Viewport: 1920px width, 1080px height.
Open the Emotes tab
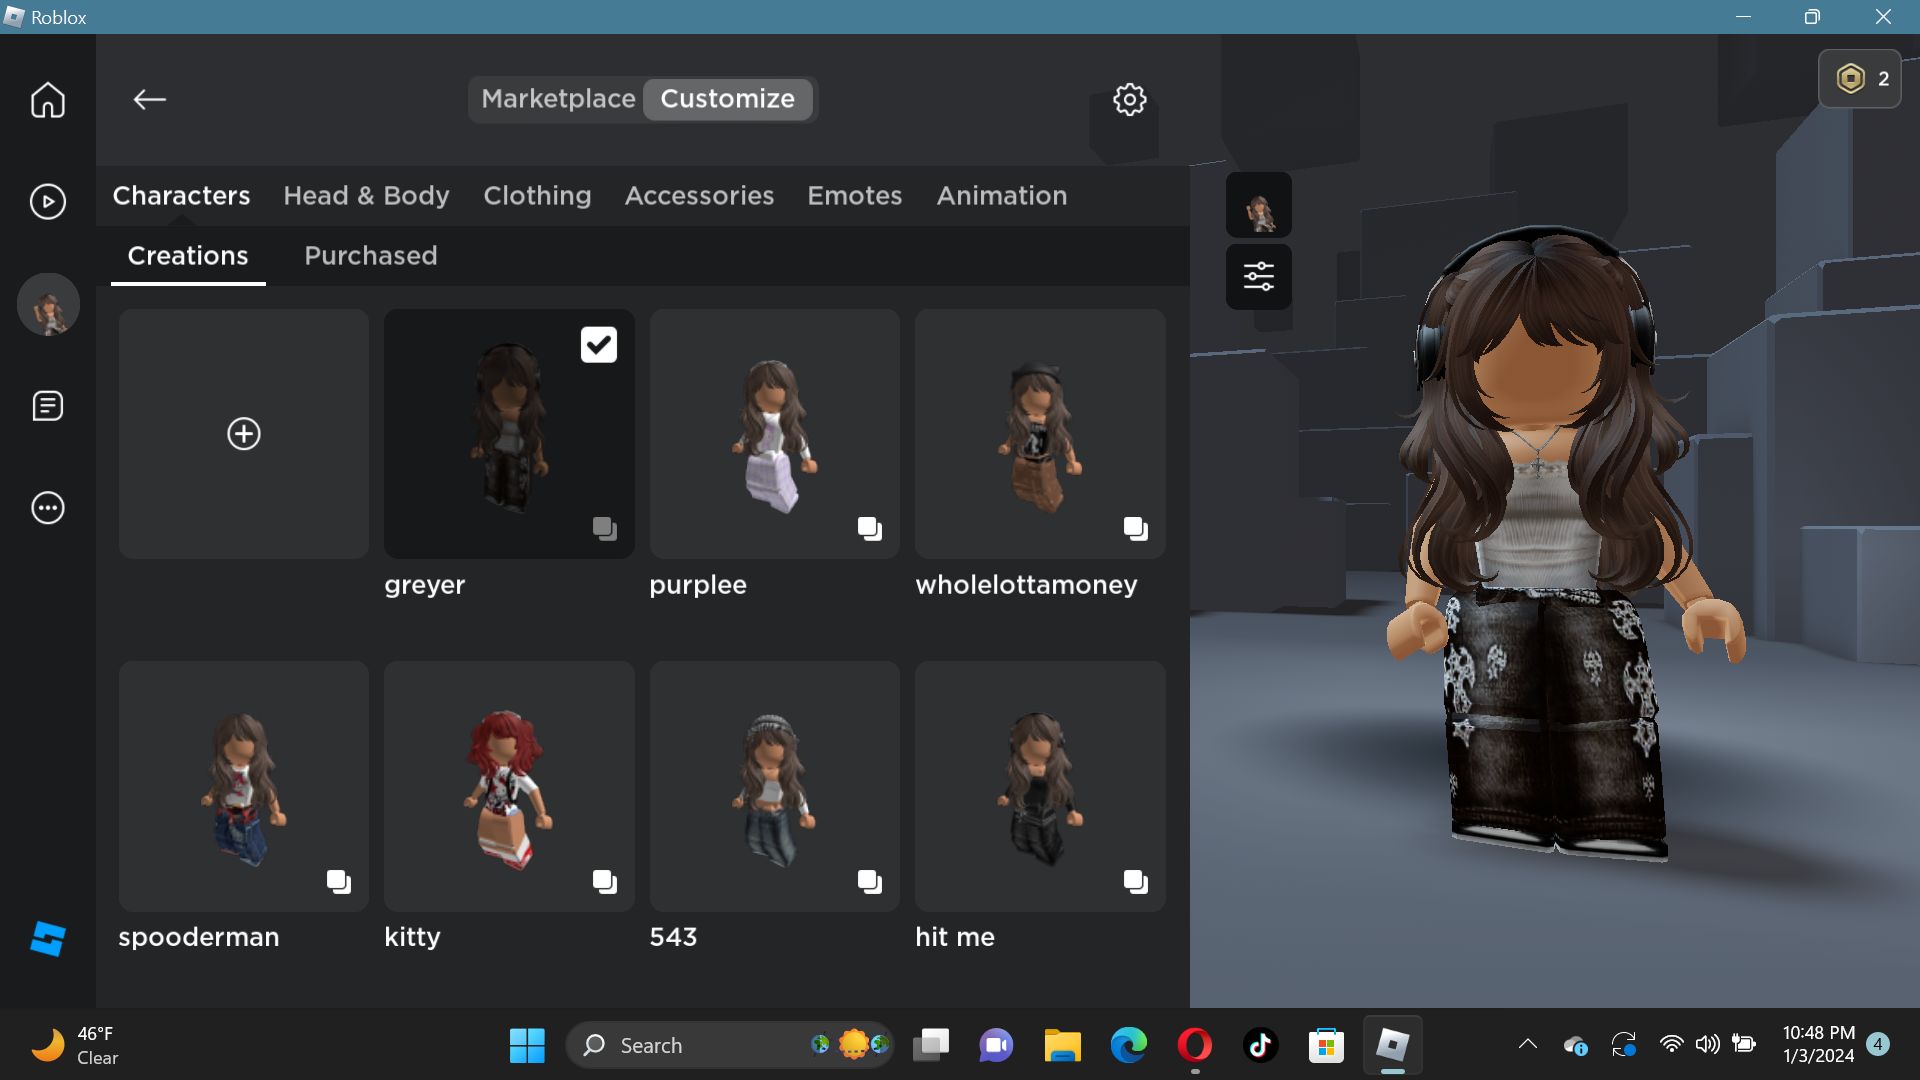[855, 195]
